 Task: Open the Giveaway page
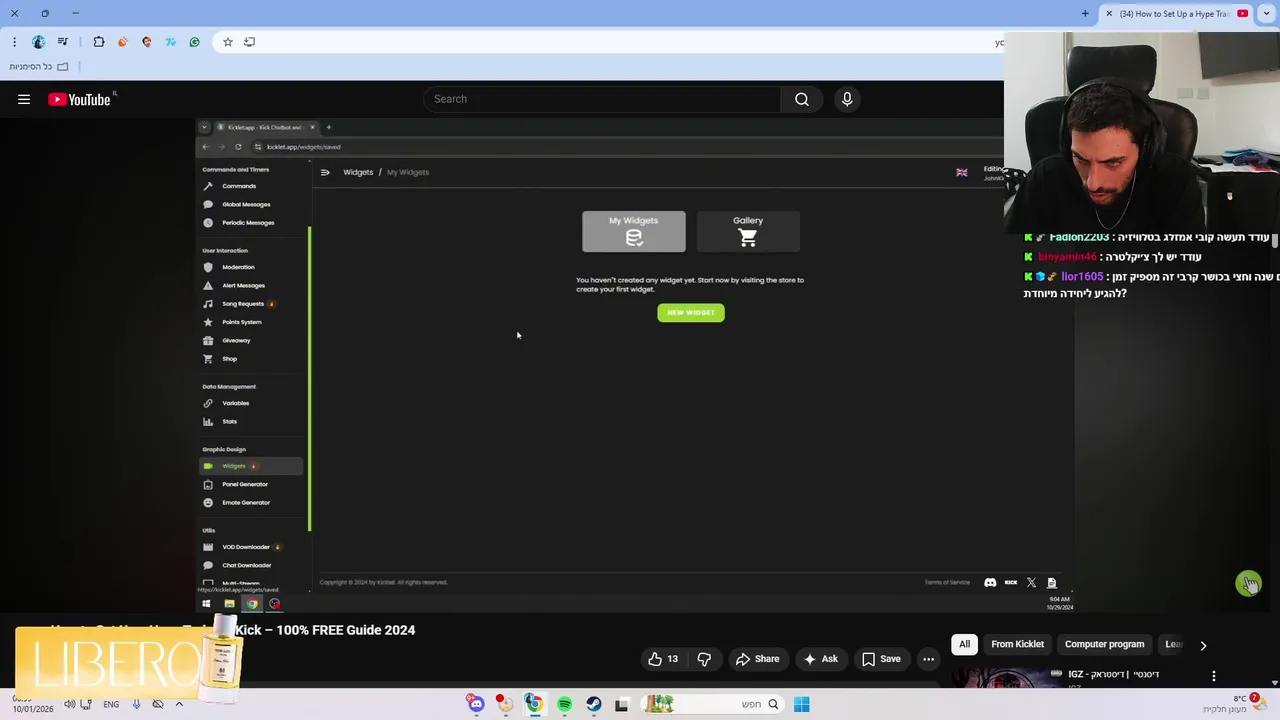[252, 340]
